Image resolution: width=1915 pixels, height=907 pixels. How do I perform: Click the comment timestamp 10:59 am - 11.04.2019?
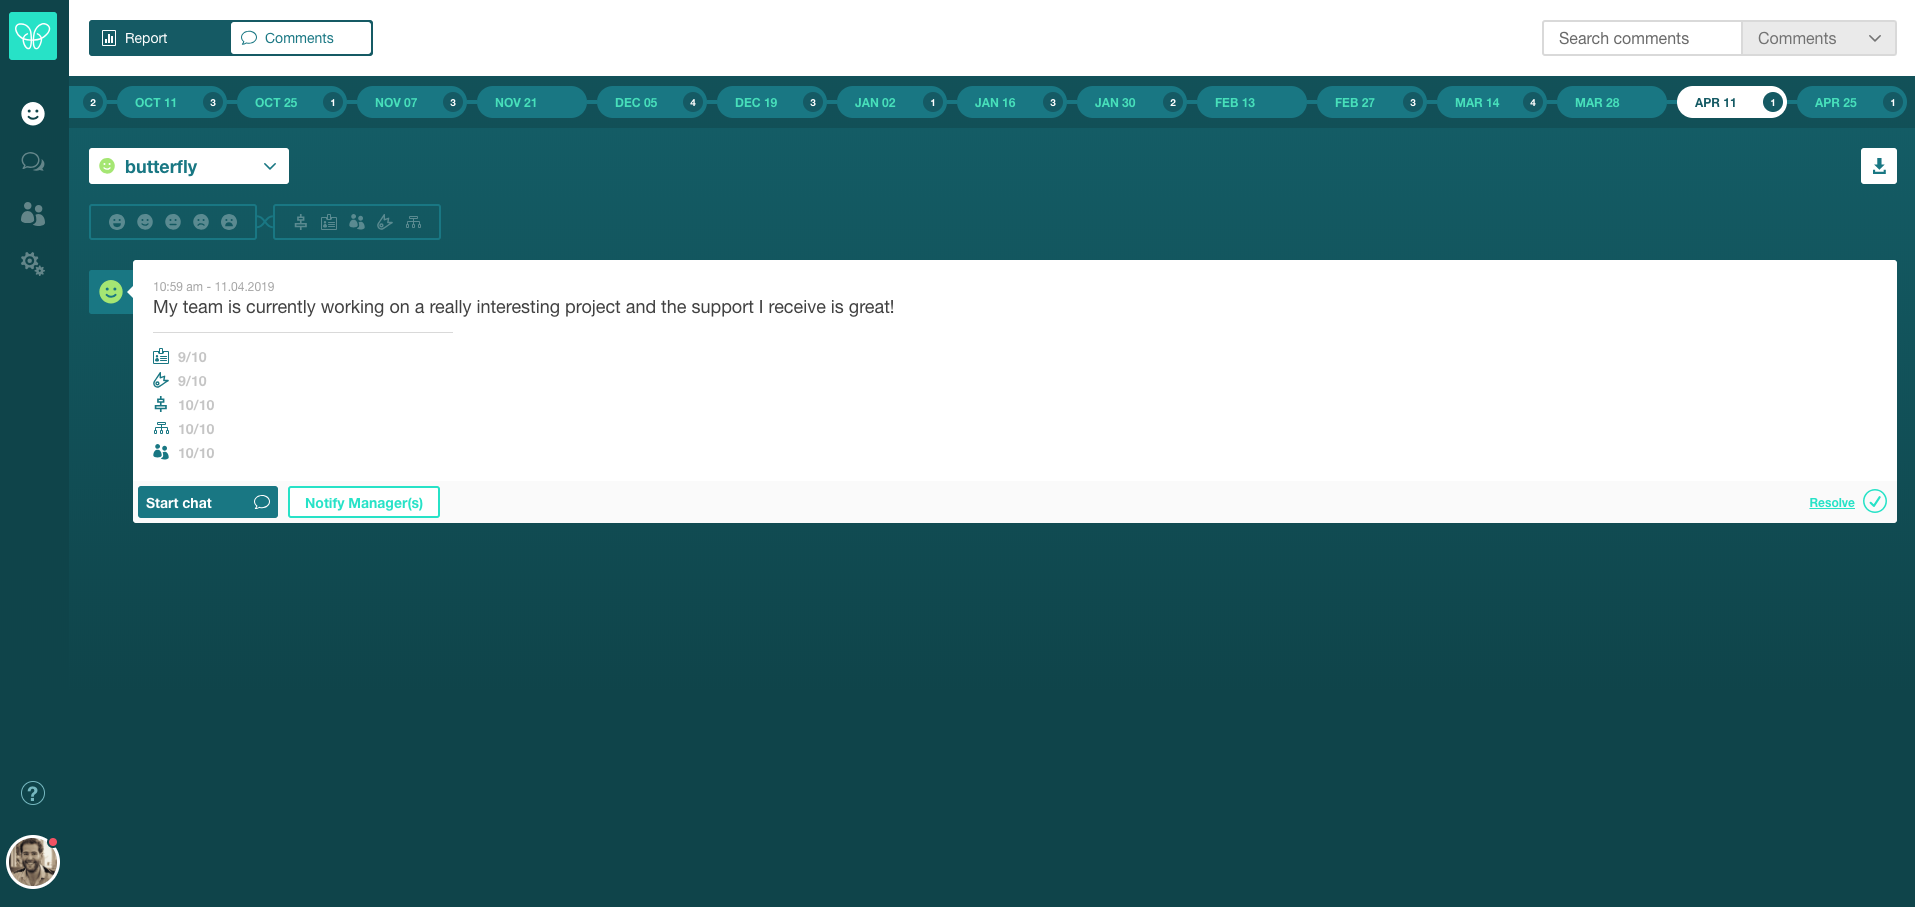(x=213, y=286)
